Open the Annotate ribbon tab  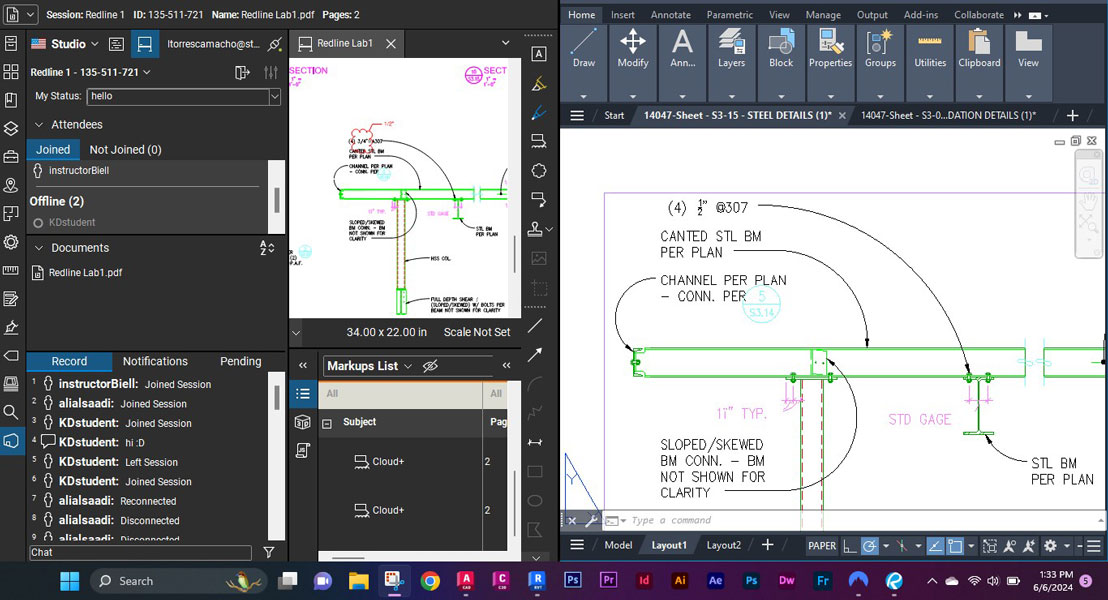[670, 15]
